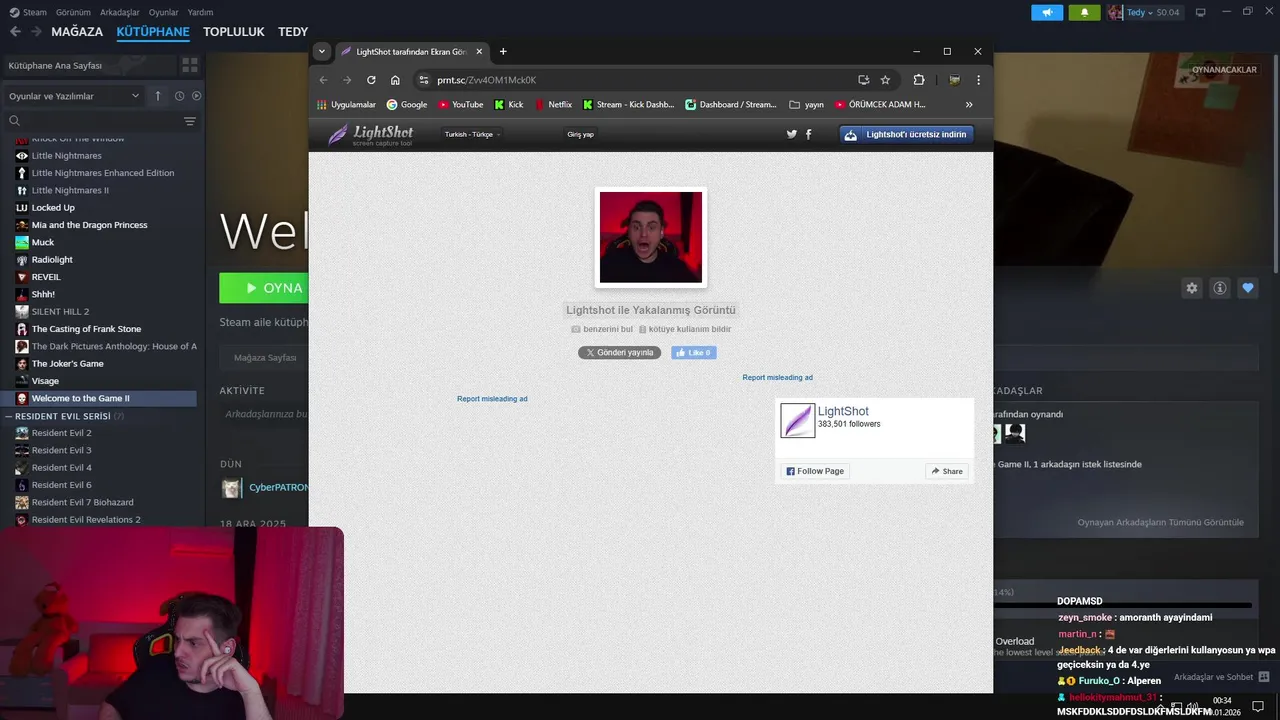This screenshot has height=720, width=1280.
Task: Open the yayın bookmarks folder
Action: (806, 104)
